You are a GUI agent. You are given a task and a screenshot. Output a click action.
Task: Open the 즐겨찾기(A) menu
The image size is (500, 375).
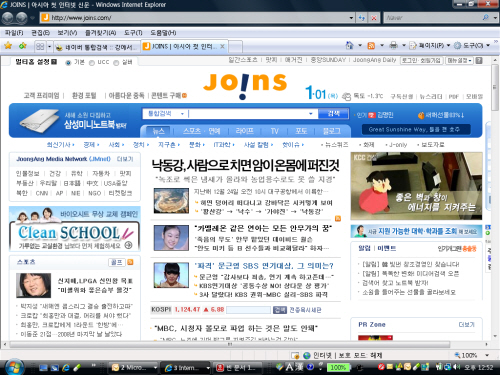[100, 33]
